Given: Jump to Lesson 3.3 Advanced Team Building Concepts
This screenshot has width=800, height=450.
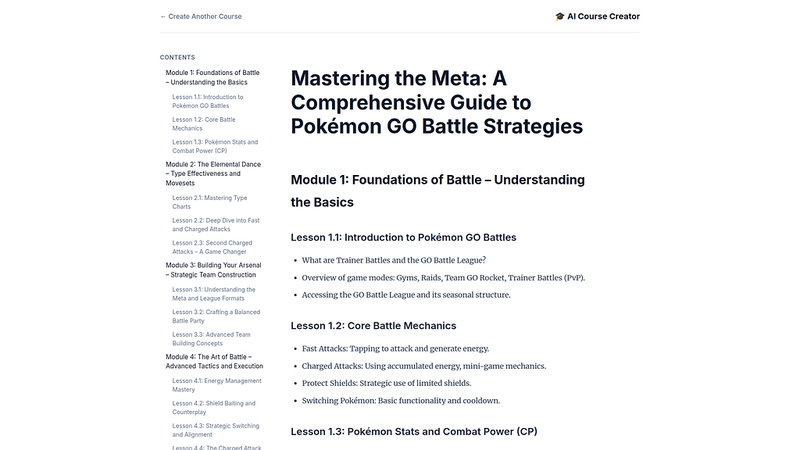Looking at the screenshot, I should (211, 340).
